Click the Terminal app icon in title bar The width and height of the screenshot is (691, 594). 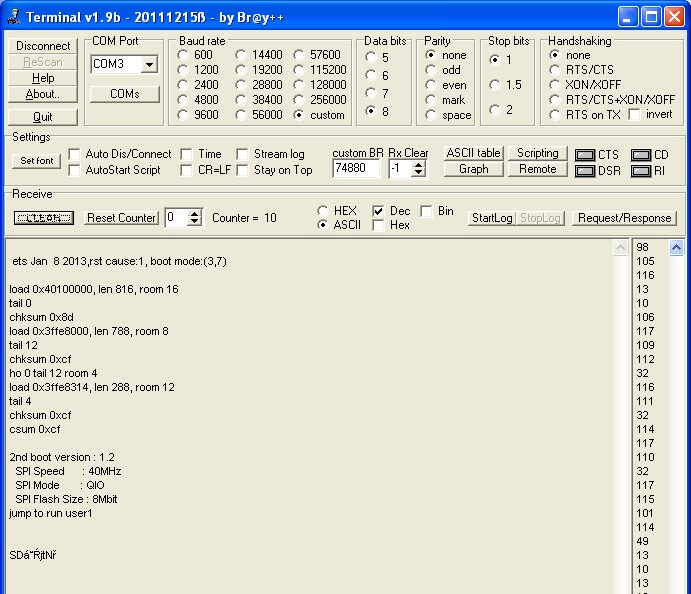click(x=14, y=17)
